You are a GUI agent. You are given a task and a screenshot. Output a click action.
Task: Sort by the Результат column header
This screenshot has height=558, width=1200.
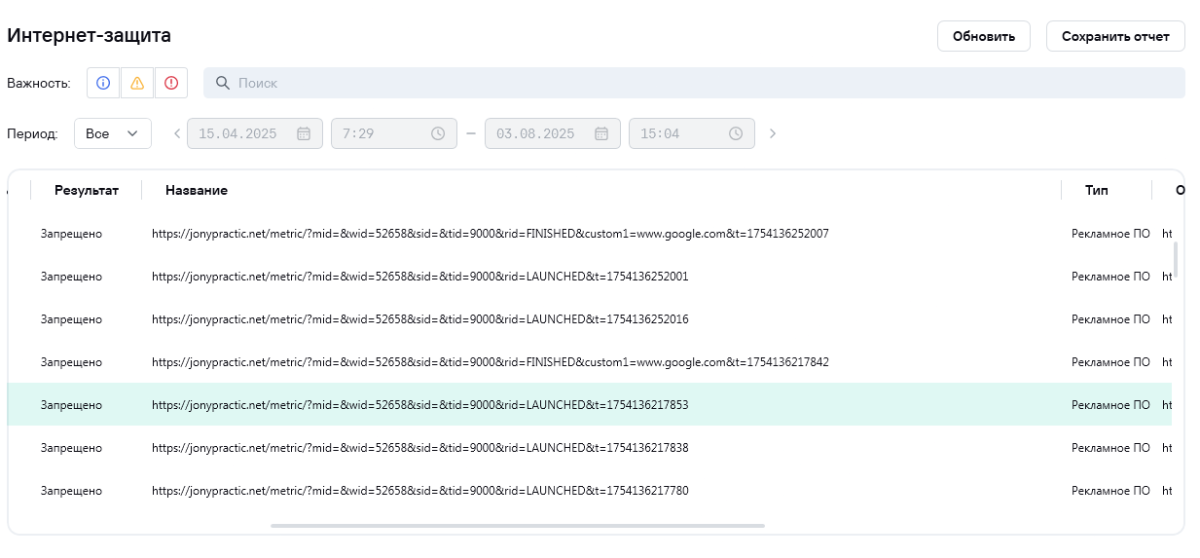[x=86, y=190]
